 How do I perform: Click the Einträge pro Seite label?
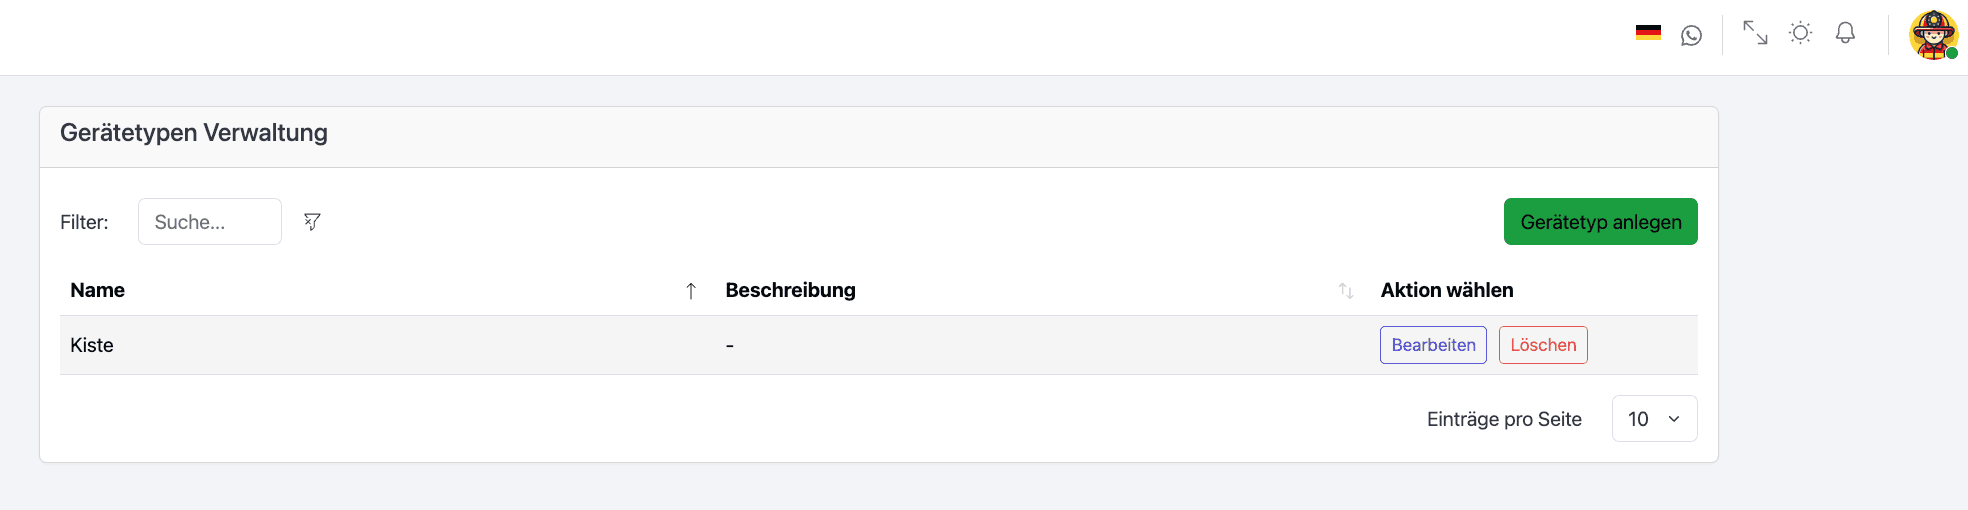coord(1504,420)
